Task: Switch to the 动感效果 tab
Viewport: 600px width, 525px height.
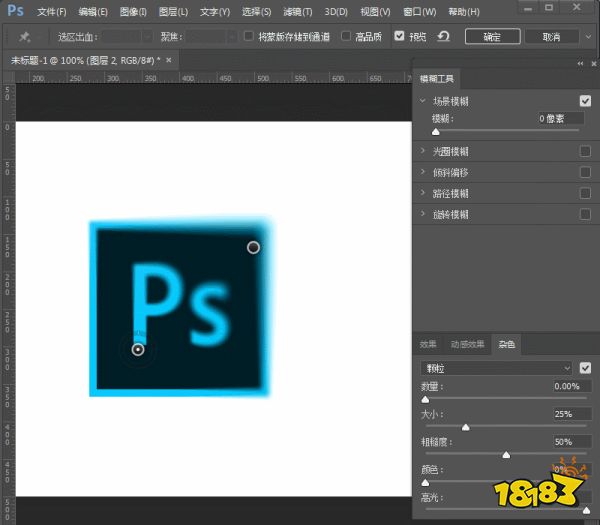Action: (469, 344)
